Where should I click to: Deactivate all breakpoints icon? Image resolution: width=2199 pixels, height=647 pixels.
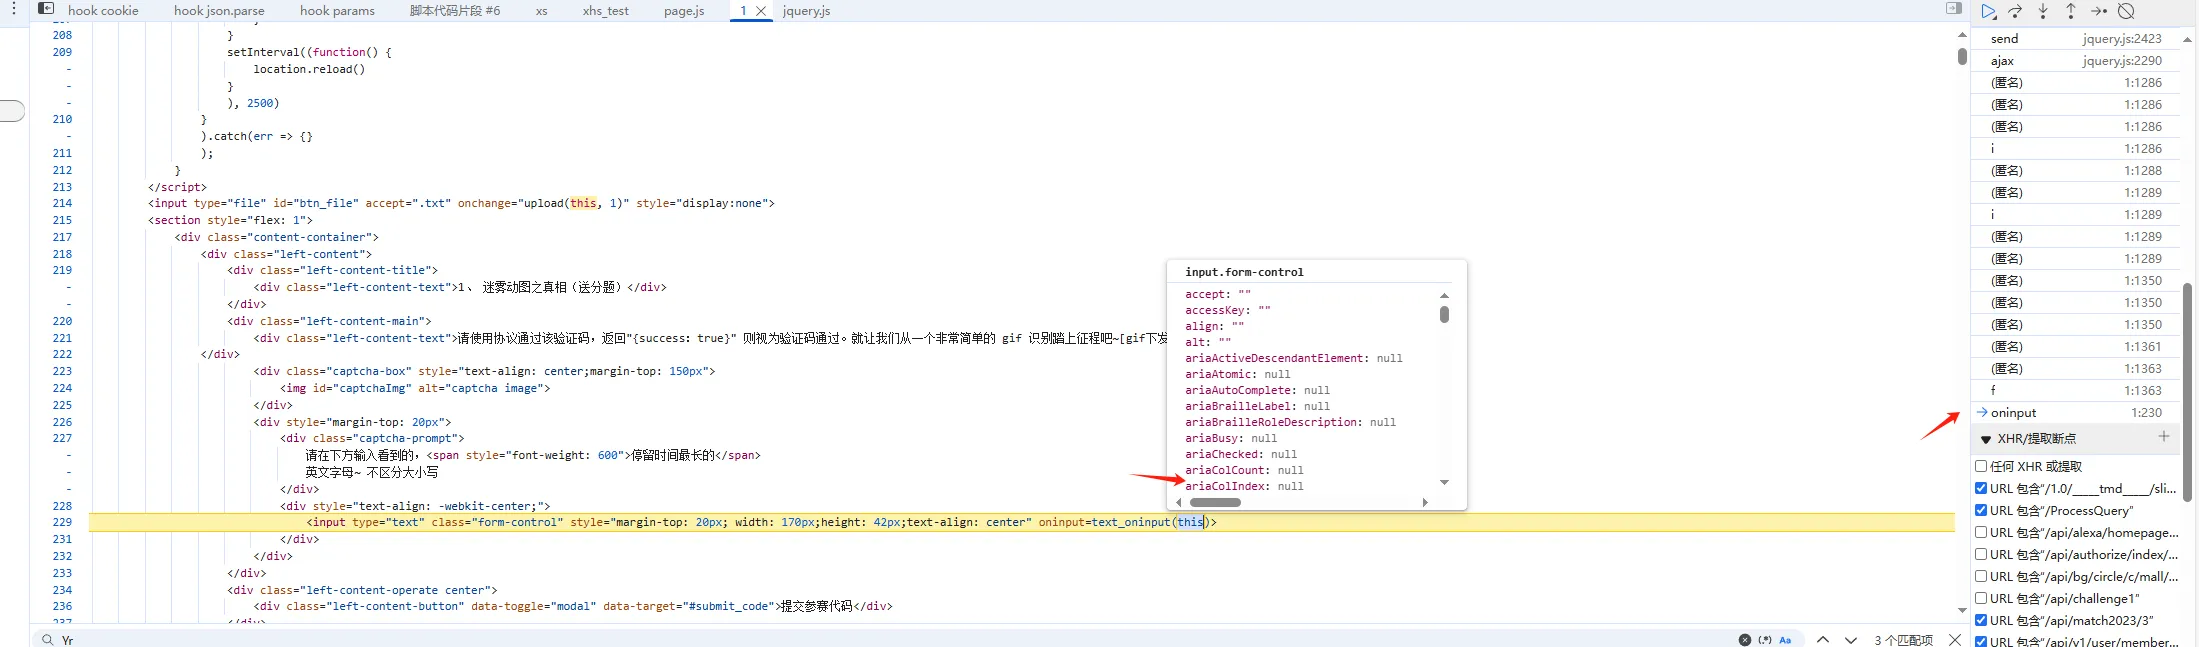click(x=2127, y=11)
